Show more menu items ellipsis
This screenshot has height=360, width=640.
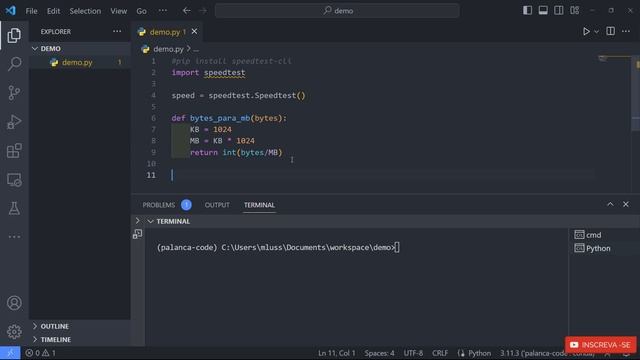tap(162, 11)
